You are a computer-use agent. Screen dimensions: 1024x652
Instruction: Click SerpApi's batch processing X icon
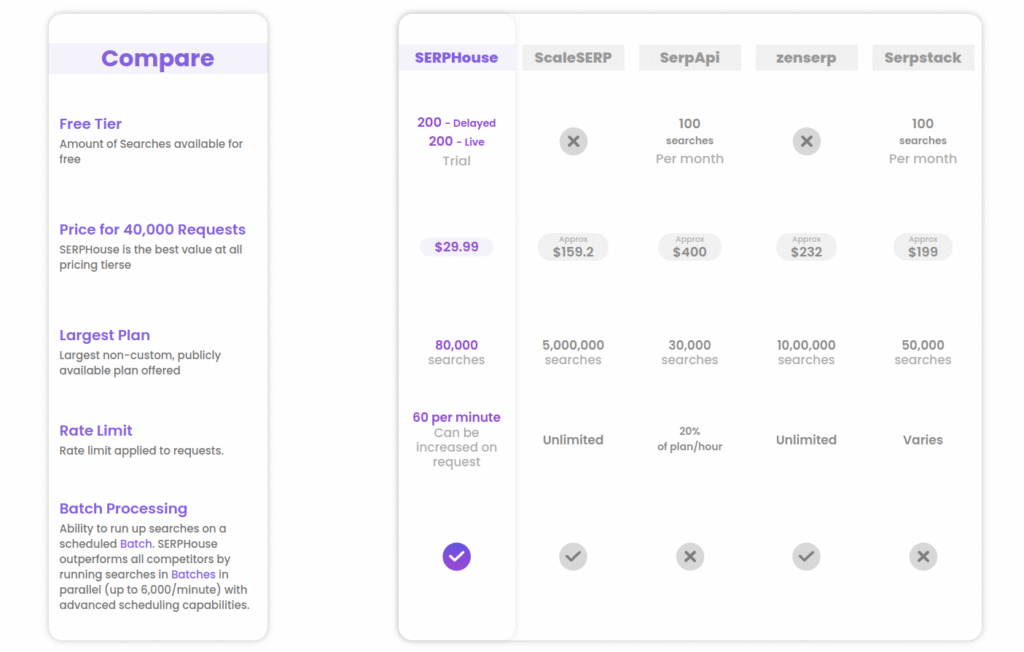click(x=689, y=556)
